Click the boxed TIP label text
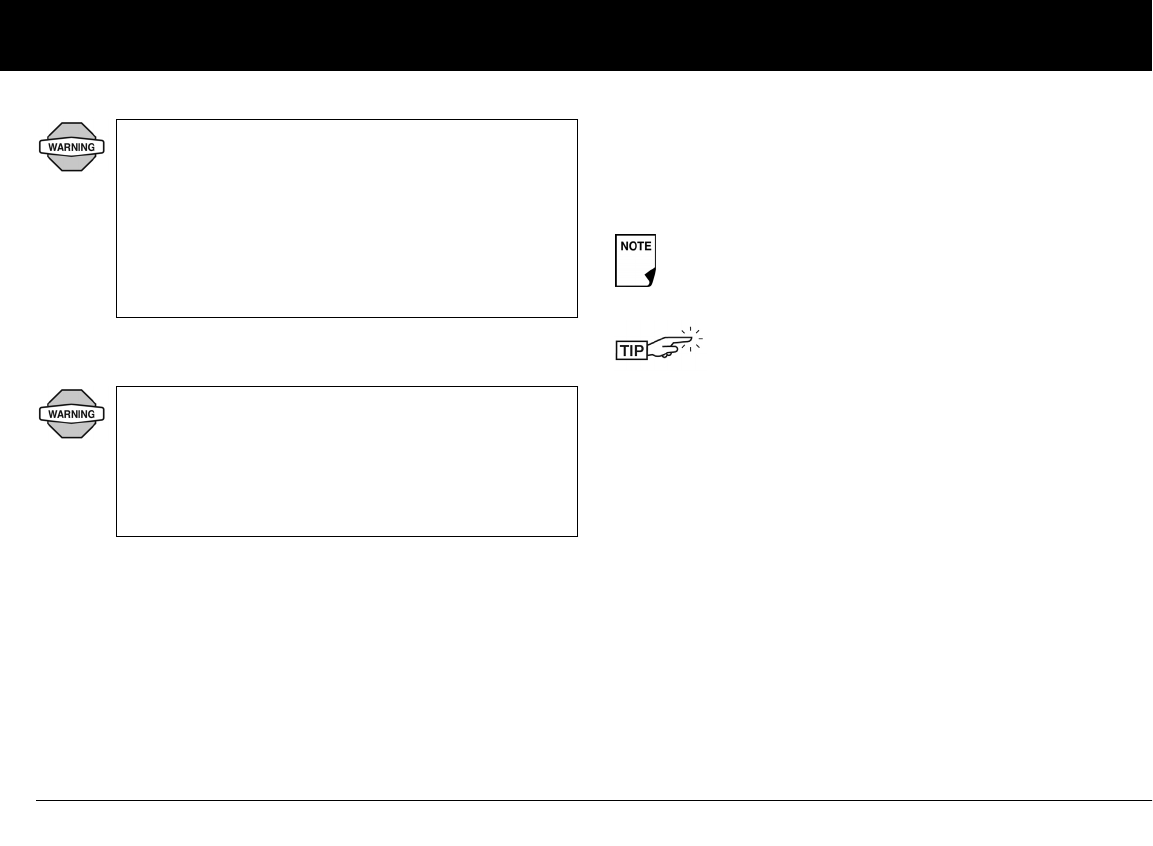 [x=631, y=350]
